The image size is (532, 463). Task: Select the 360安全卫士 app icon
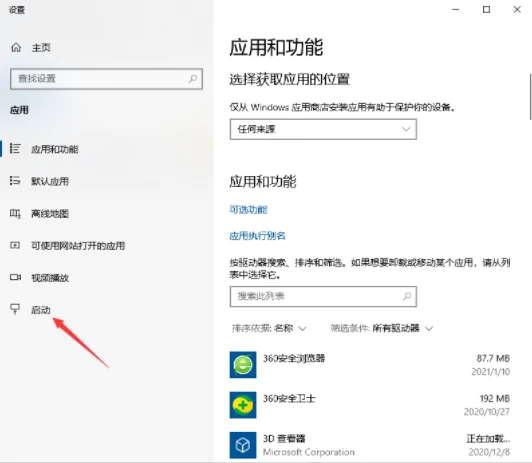click(x=243, y=405)
